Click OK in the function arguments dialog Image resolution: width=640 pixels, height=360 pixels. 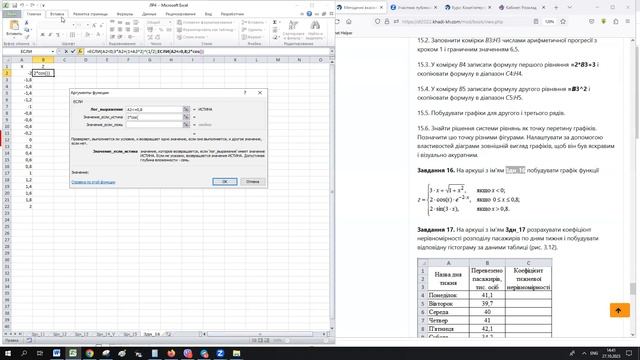click(224, 182)
